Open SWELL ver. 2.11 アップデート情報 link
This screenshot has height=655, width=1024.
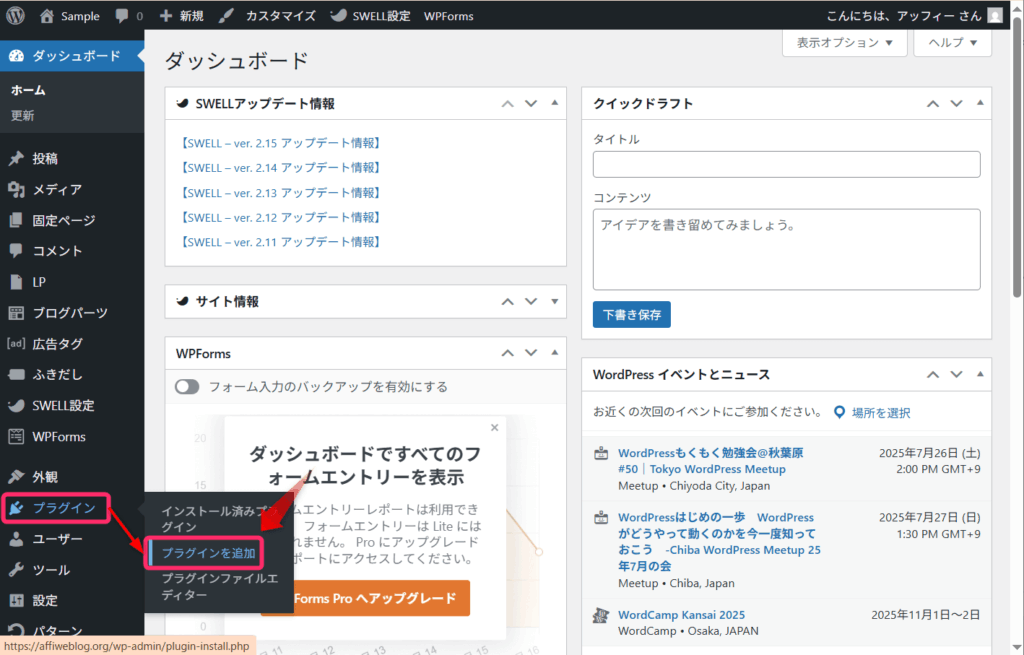281,242
